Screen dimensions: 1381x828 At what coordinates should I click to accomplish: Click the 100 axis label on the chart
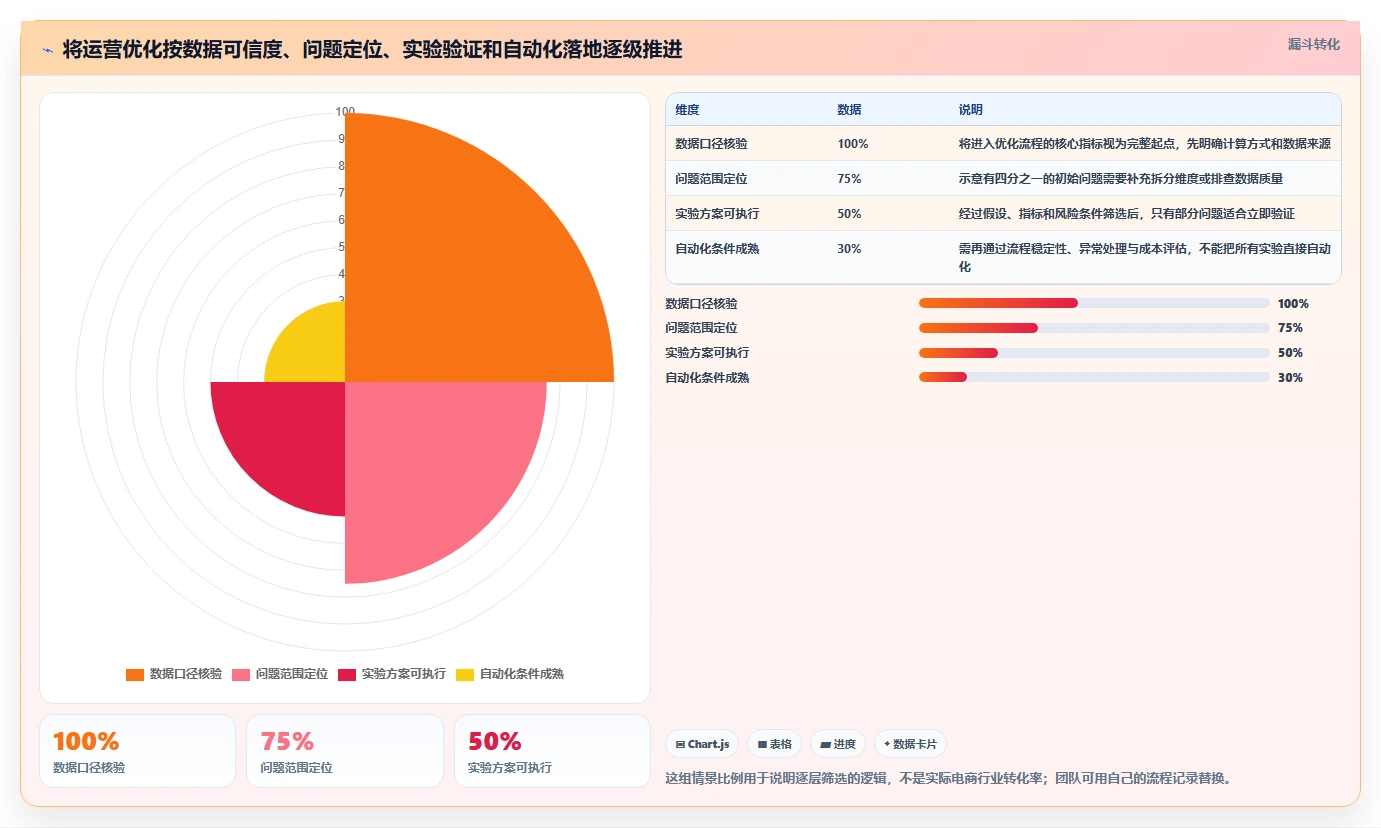point(345,112)
